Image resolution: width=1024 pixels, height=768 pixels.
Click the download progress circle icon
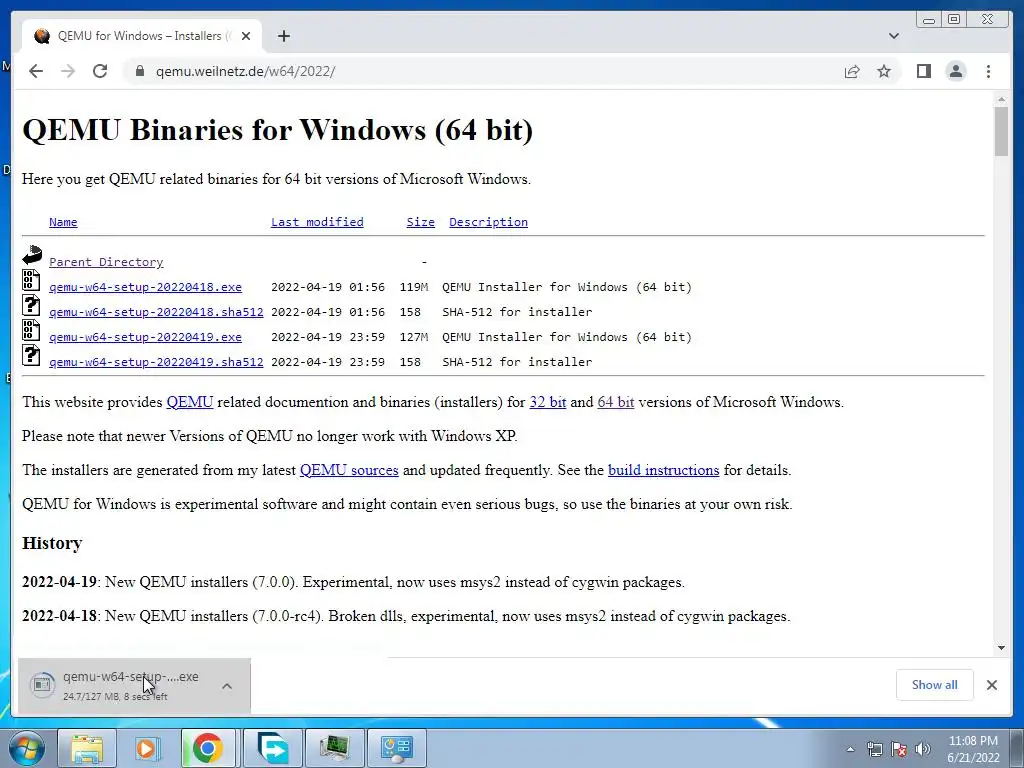point(42,684)
